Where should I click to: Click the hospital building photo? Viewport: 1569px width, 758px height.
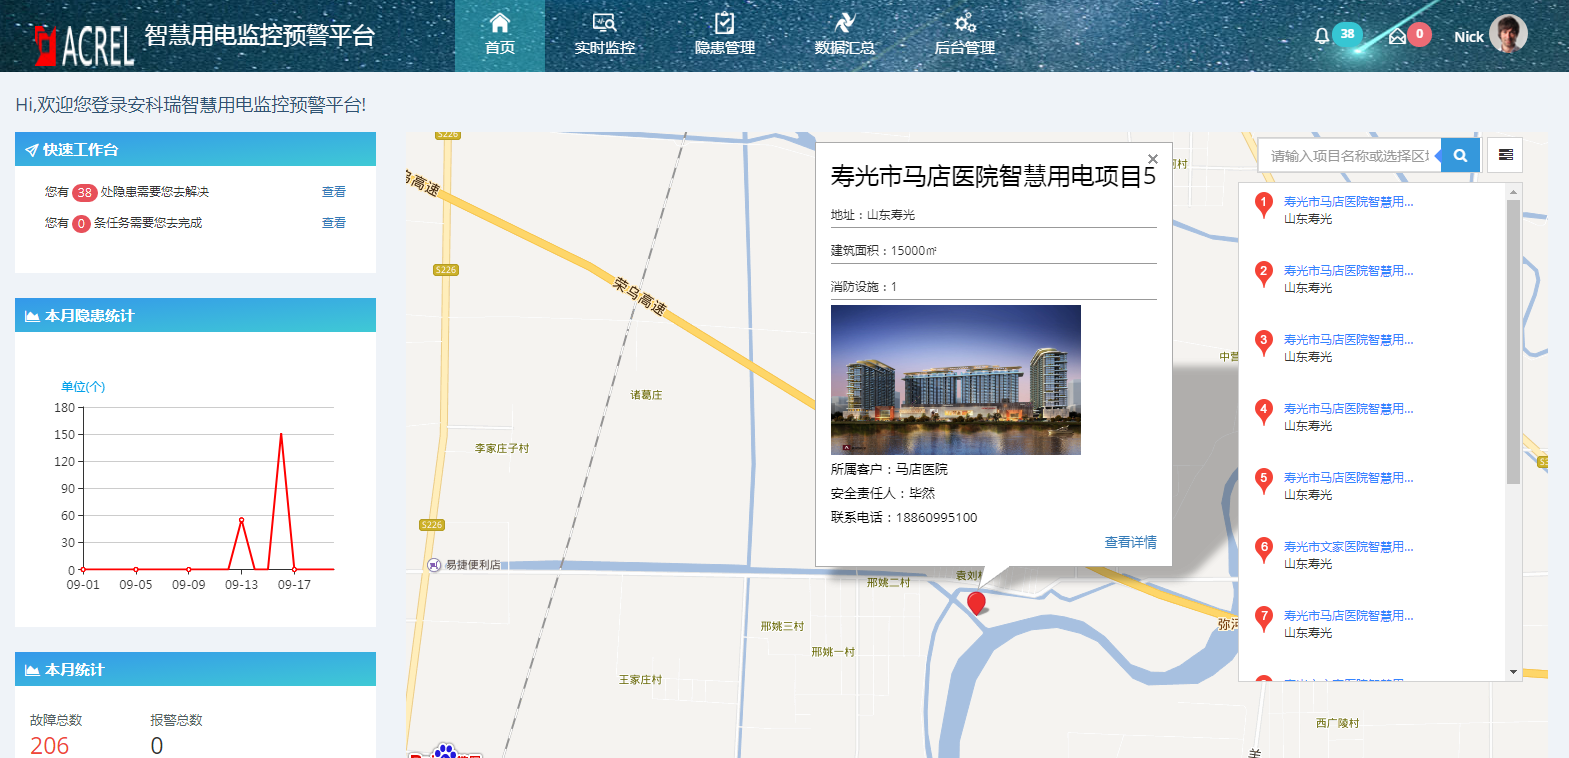pyautogui.click(x=955, y=380)
